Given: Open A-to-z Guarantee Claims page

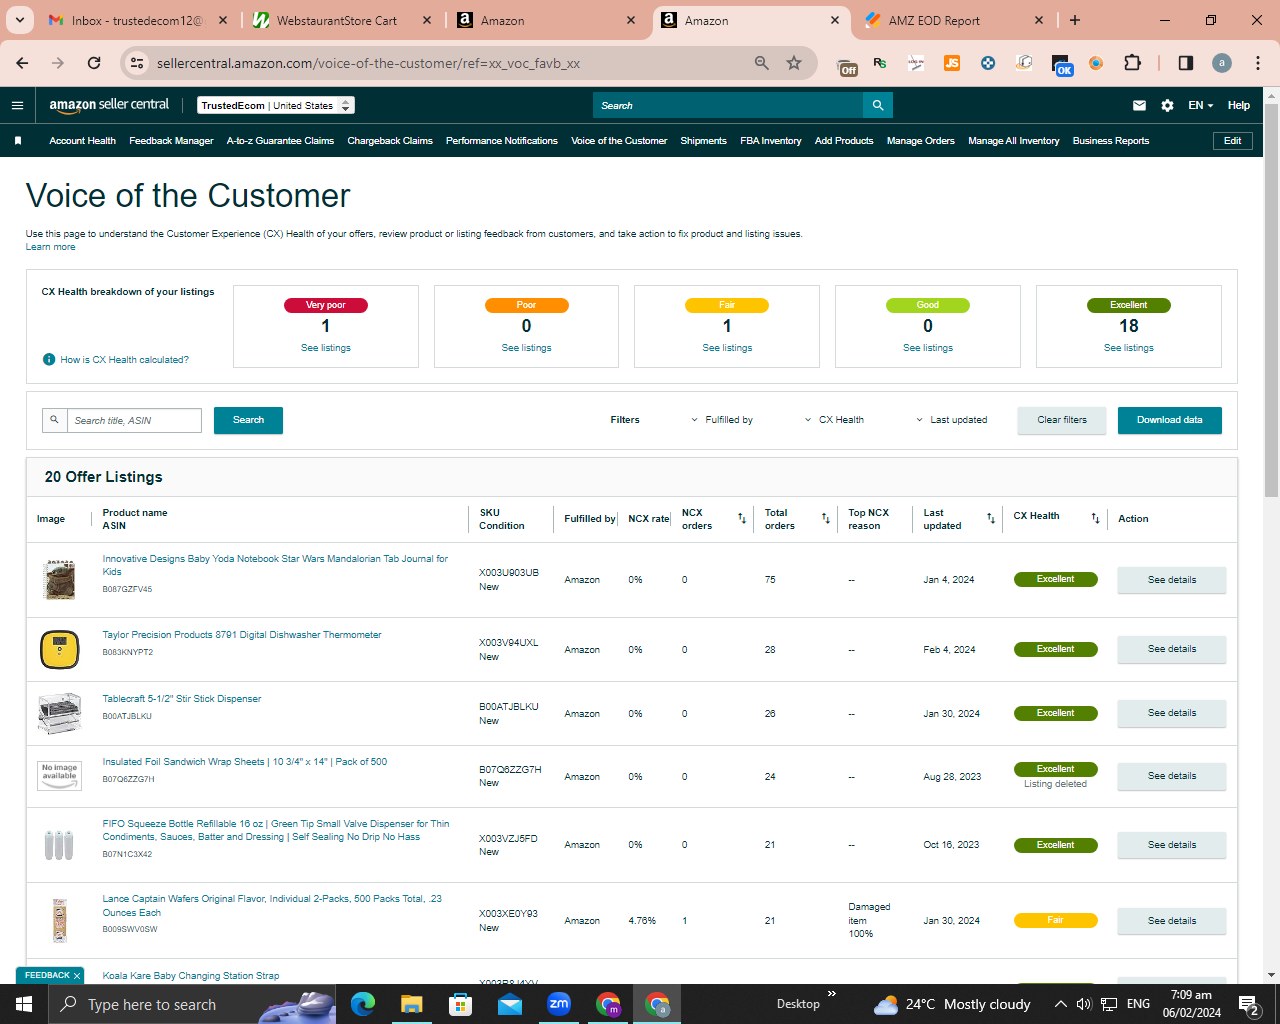Looking at the screenshot, I should [x=280, y=141].
